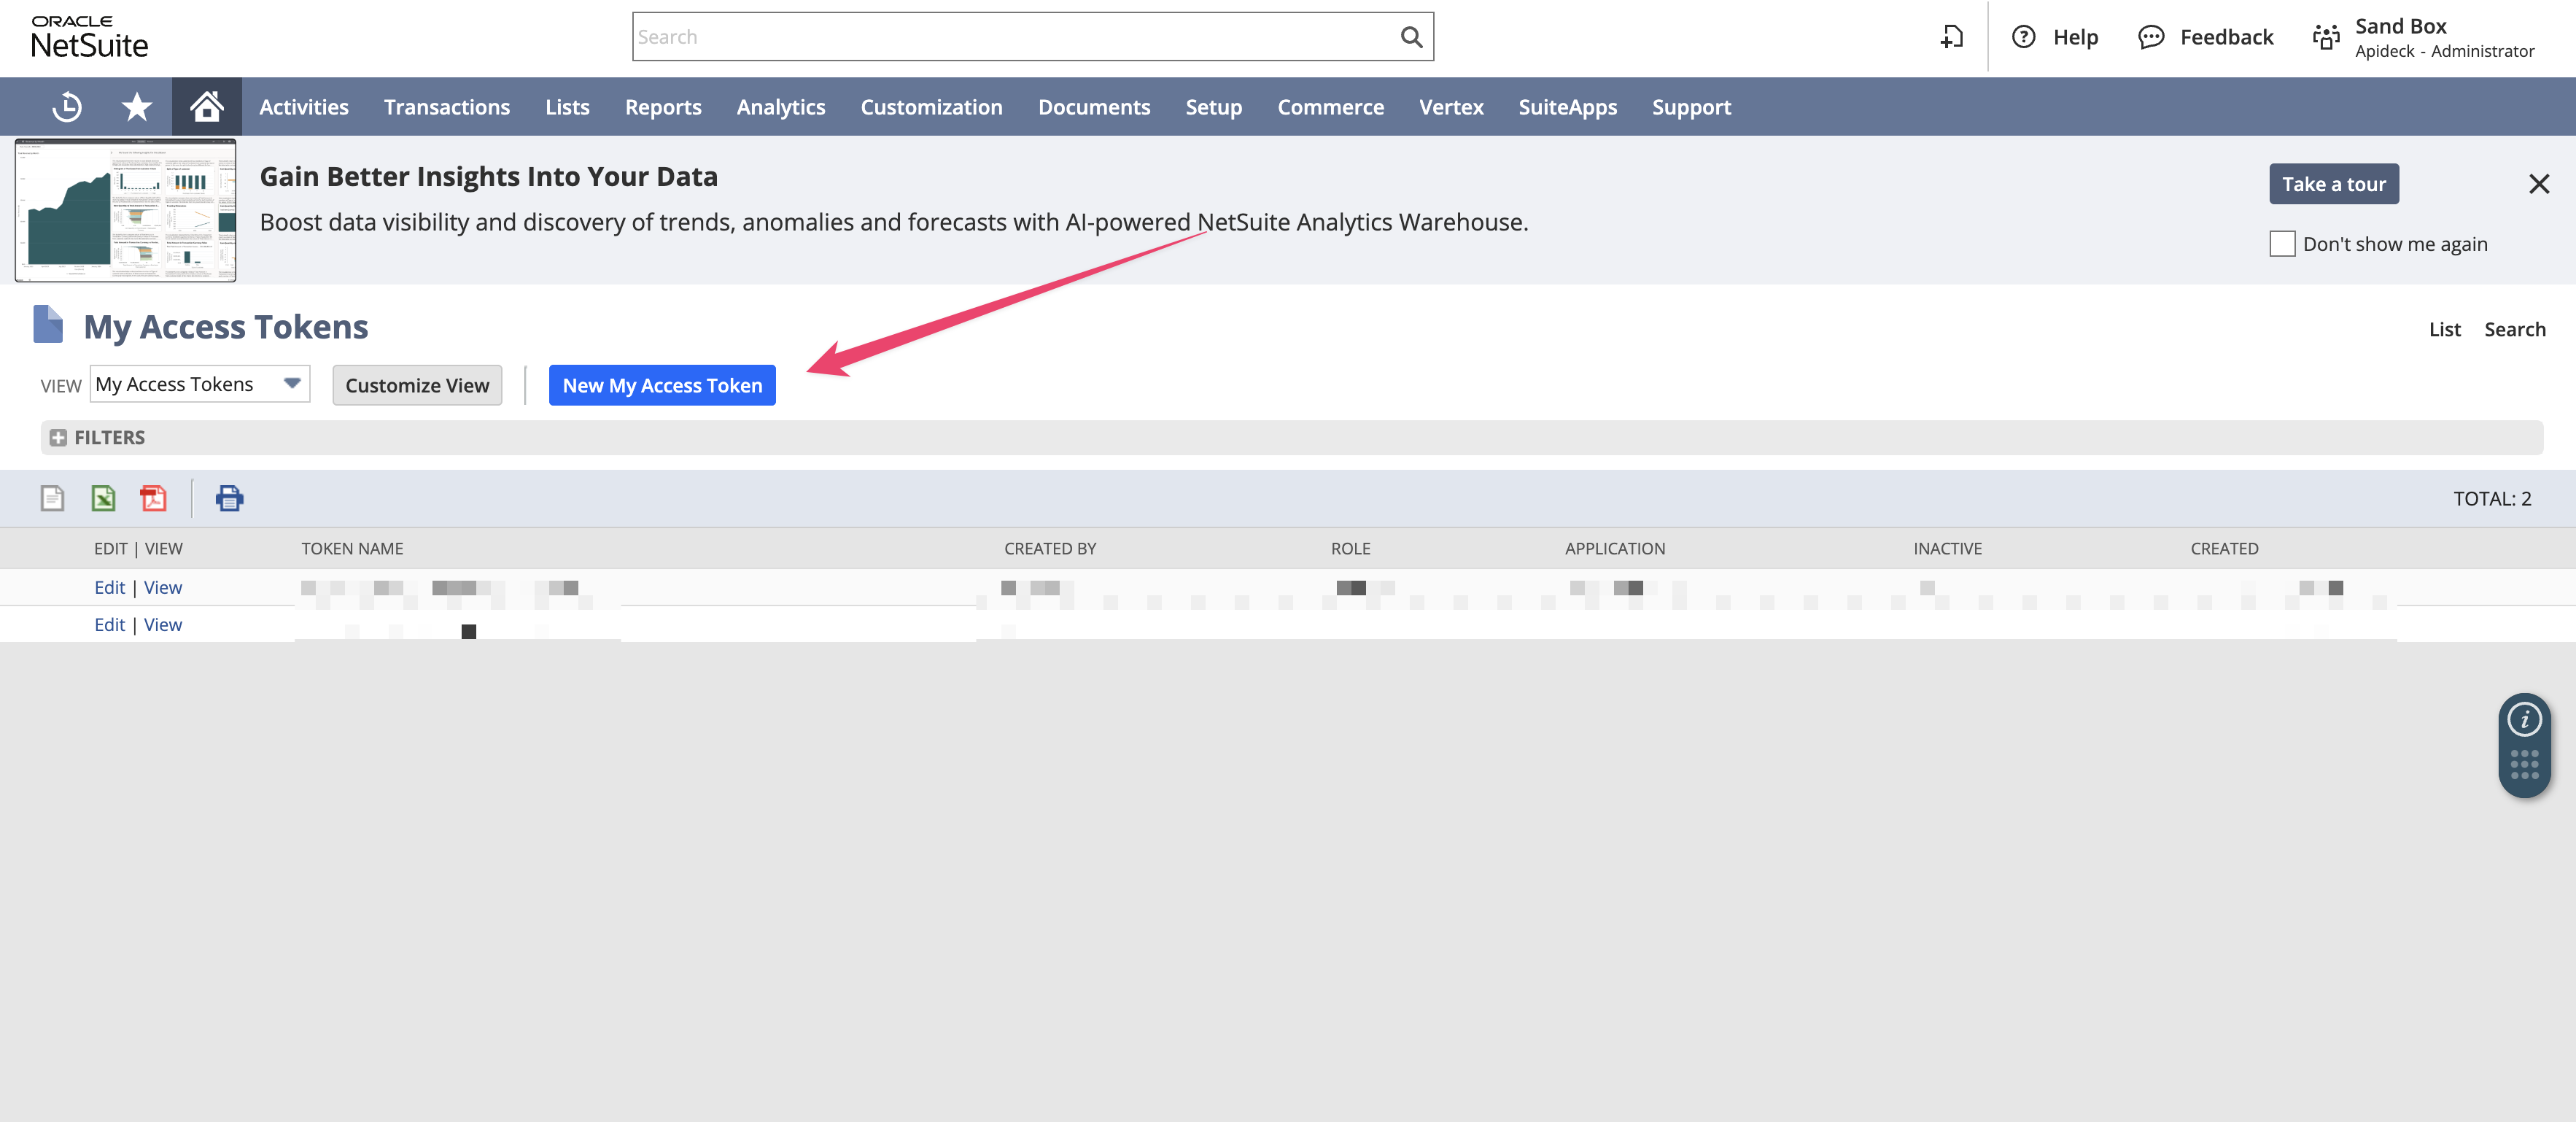Open the Customization menu
Screen dimensions: 2576x1122
coord(931,106)
